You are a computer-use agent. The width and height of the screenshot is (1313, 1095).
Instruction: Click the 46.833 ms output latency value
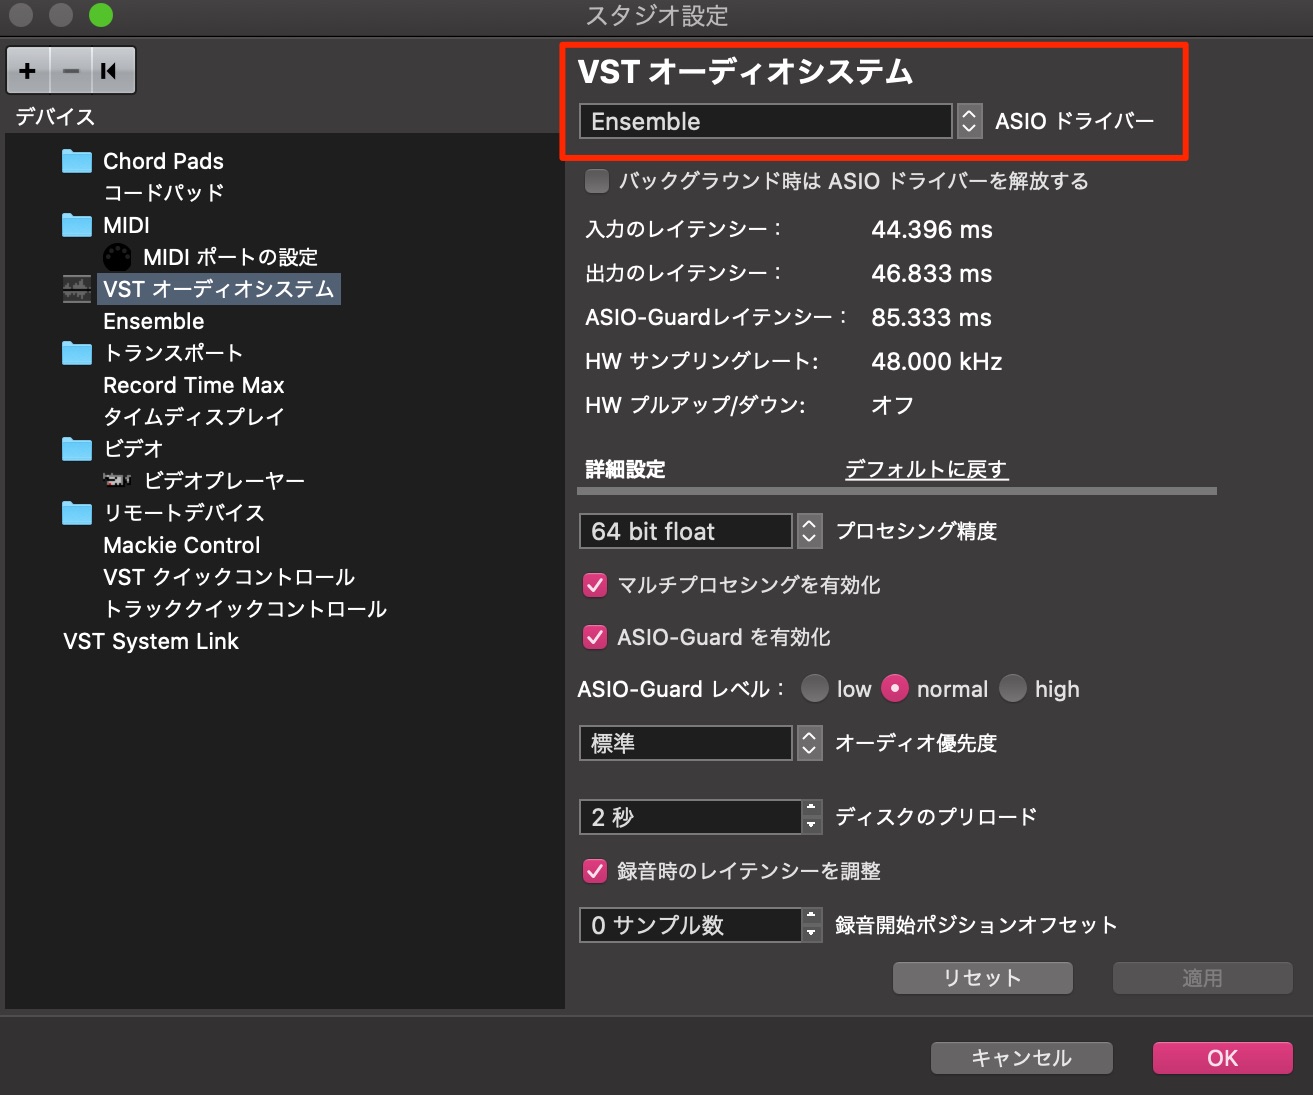pos(932,274)
